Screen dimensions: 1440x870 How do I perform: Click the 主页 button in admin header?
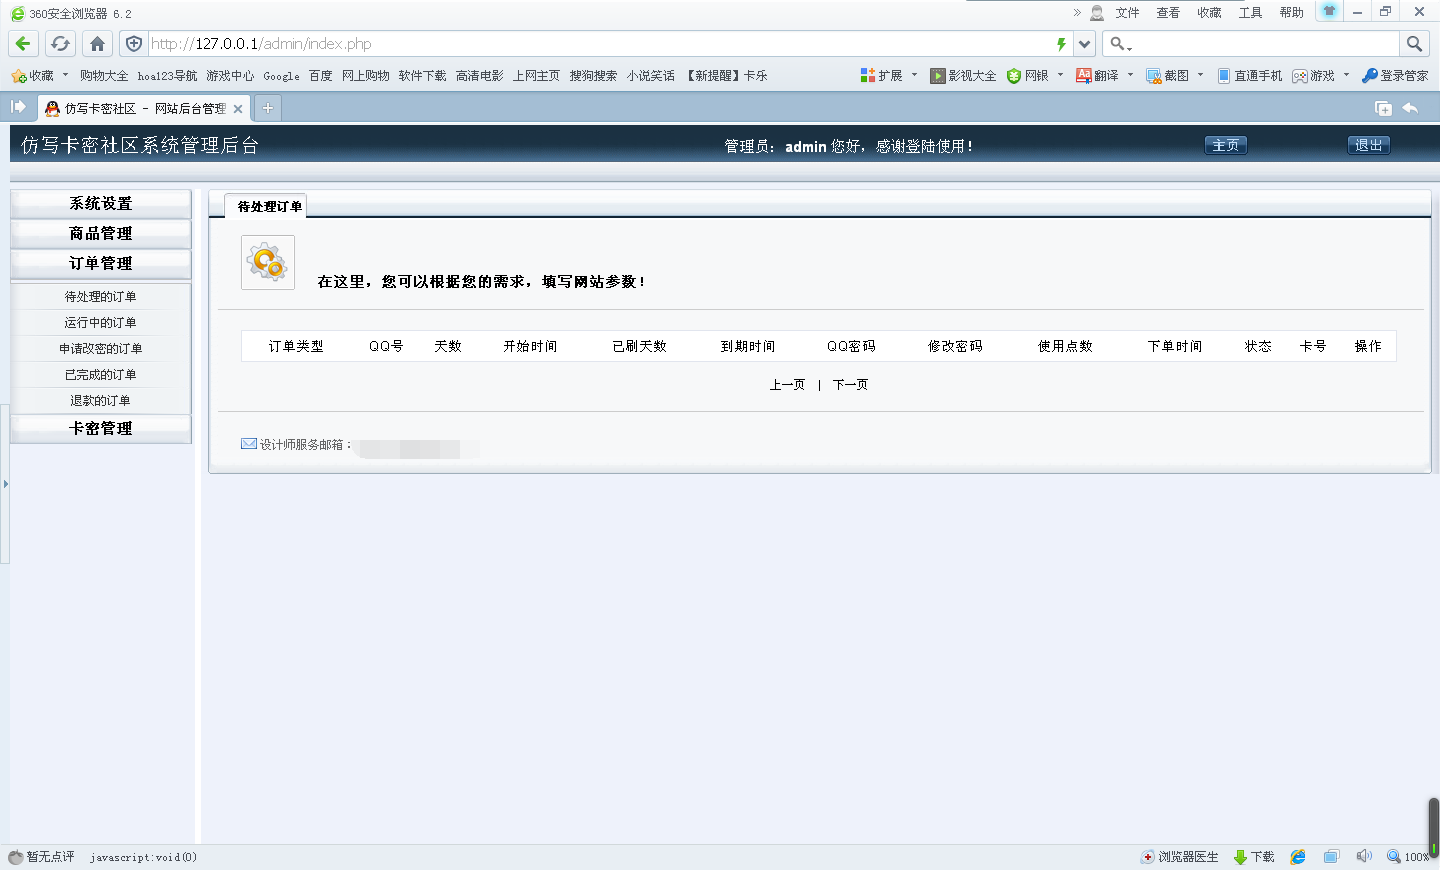click(x=1225, y=145)
